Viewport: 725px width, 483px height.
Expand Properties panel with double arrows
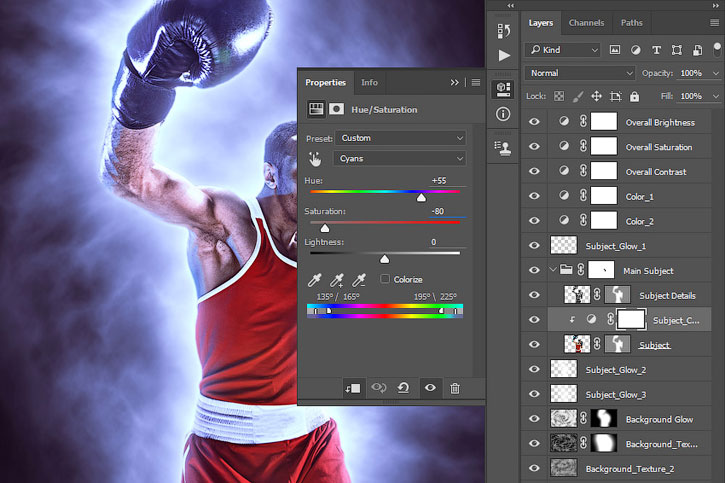tap(455, 82)
